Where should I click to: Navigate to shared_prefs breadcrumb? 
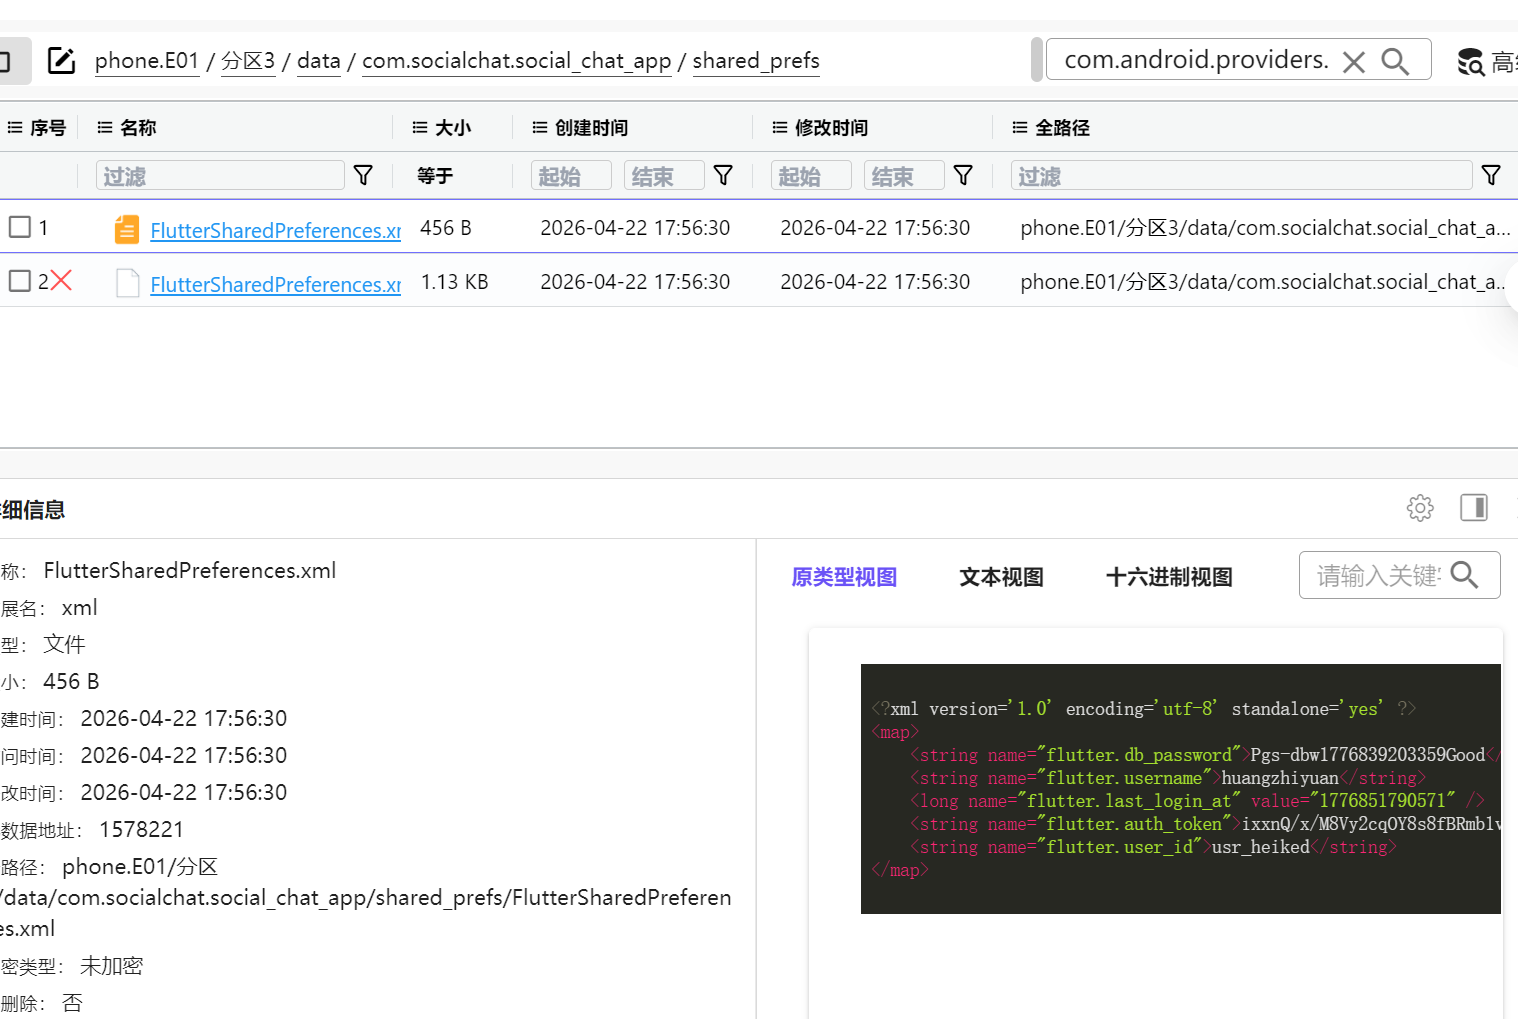[x=756, y=61]
